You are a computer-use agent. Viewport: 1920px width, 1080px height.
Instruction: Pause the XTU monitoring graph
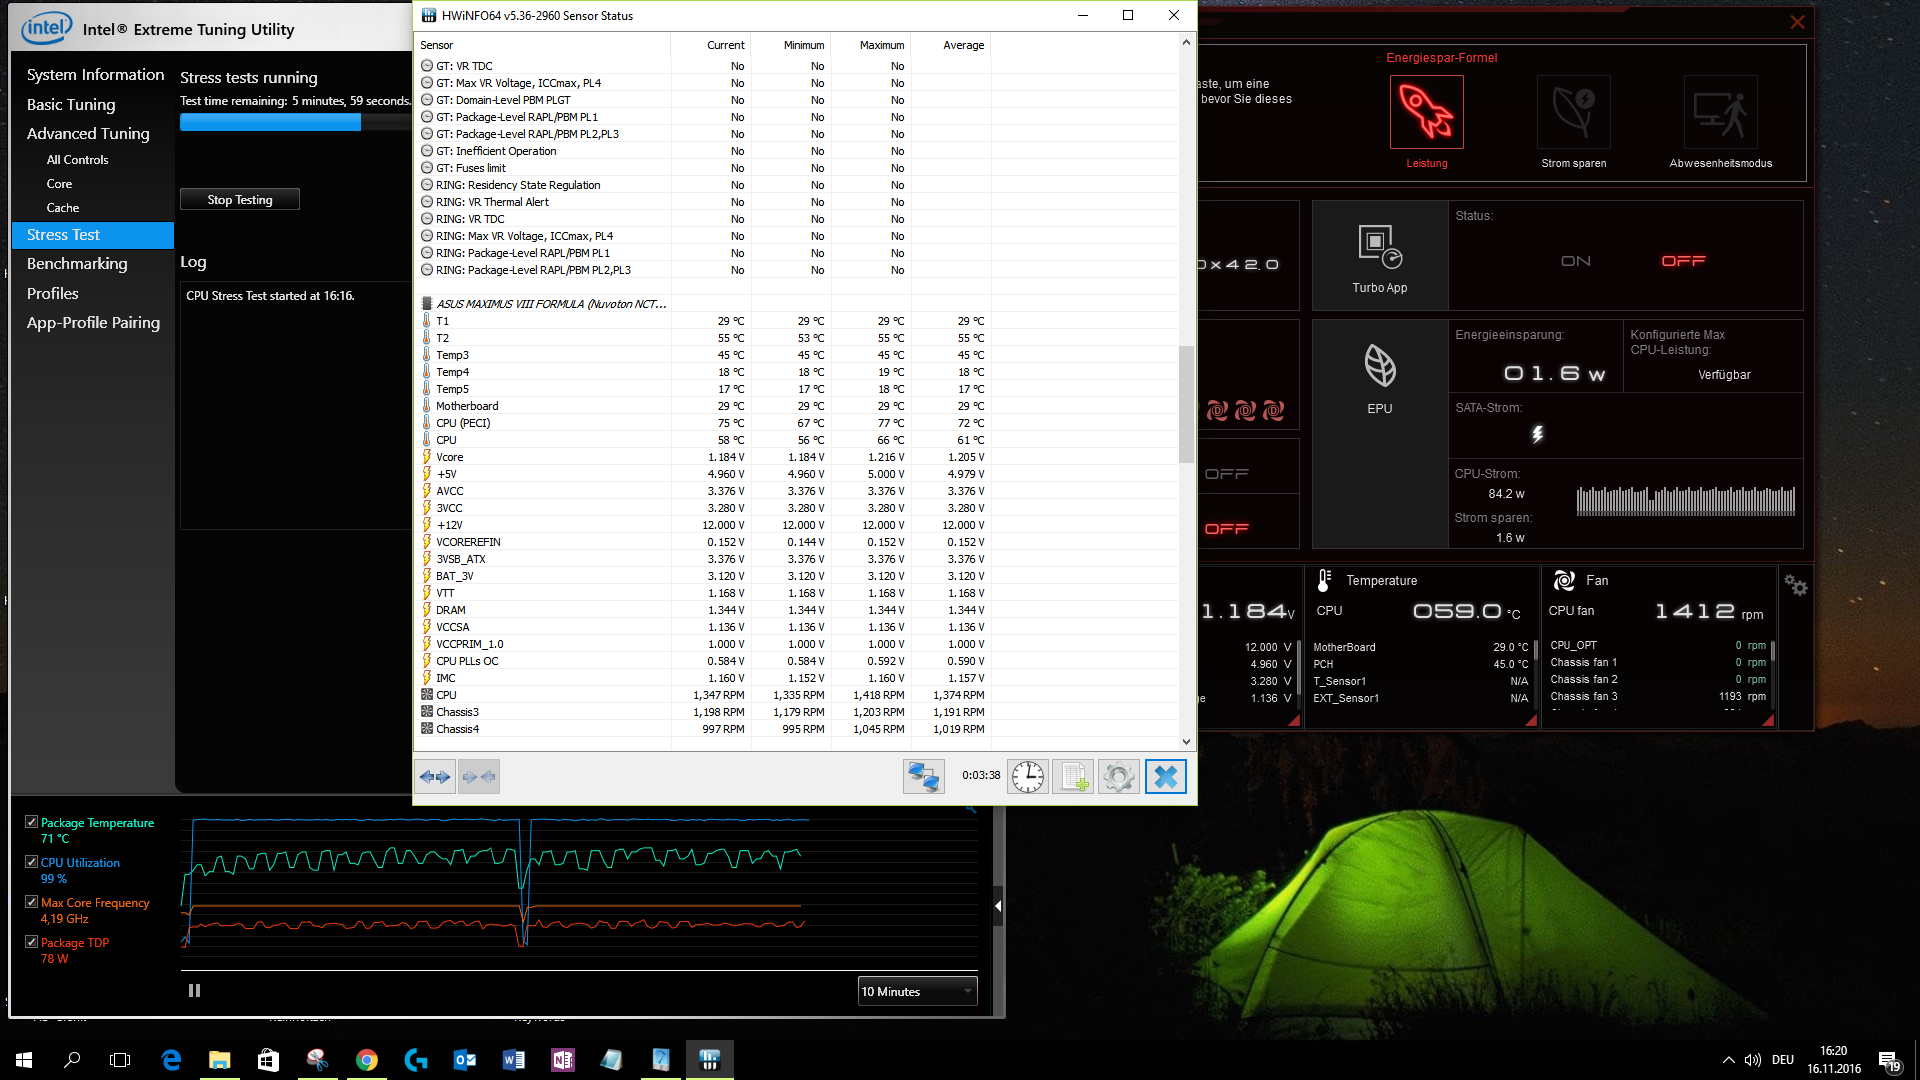(x=194, y=990)
